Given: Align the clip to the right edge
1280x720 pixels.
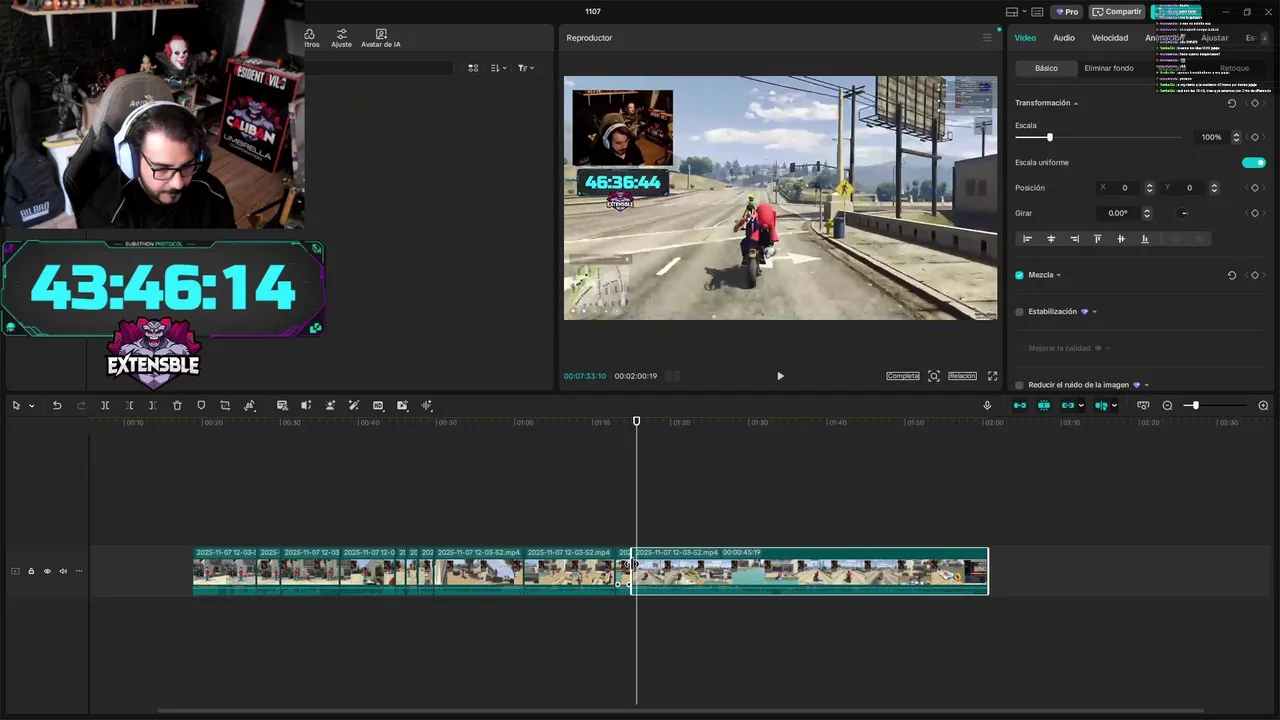Looking at the screenshot, I should click(1074, 239).
